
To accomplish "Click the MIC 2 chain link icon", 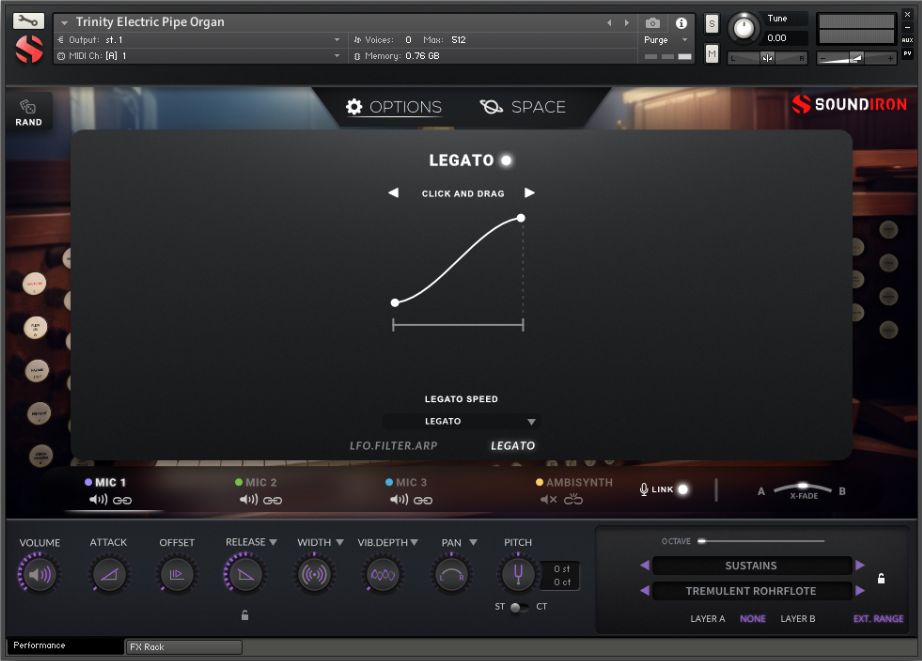I will pos(272,500).
